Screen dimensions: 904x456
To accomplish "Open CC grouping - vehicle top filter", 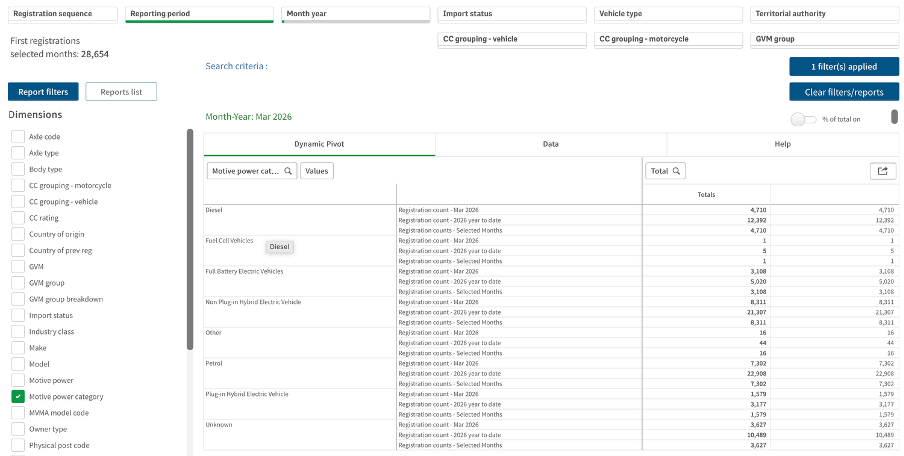I will pyautogui.click(x=512, y=40).
